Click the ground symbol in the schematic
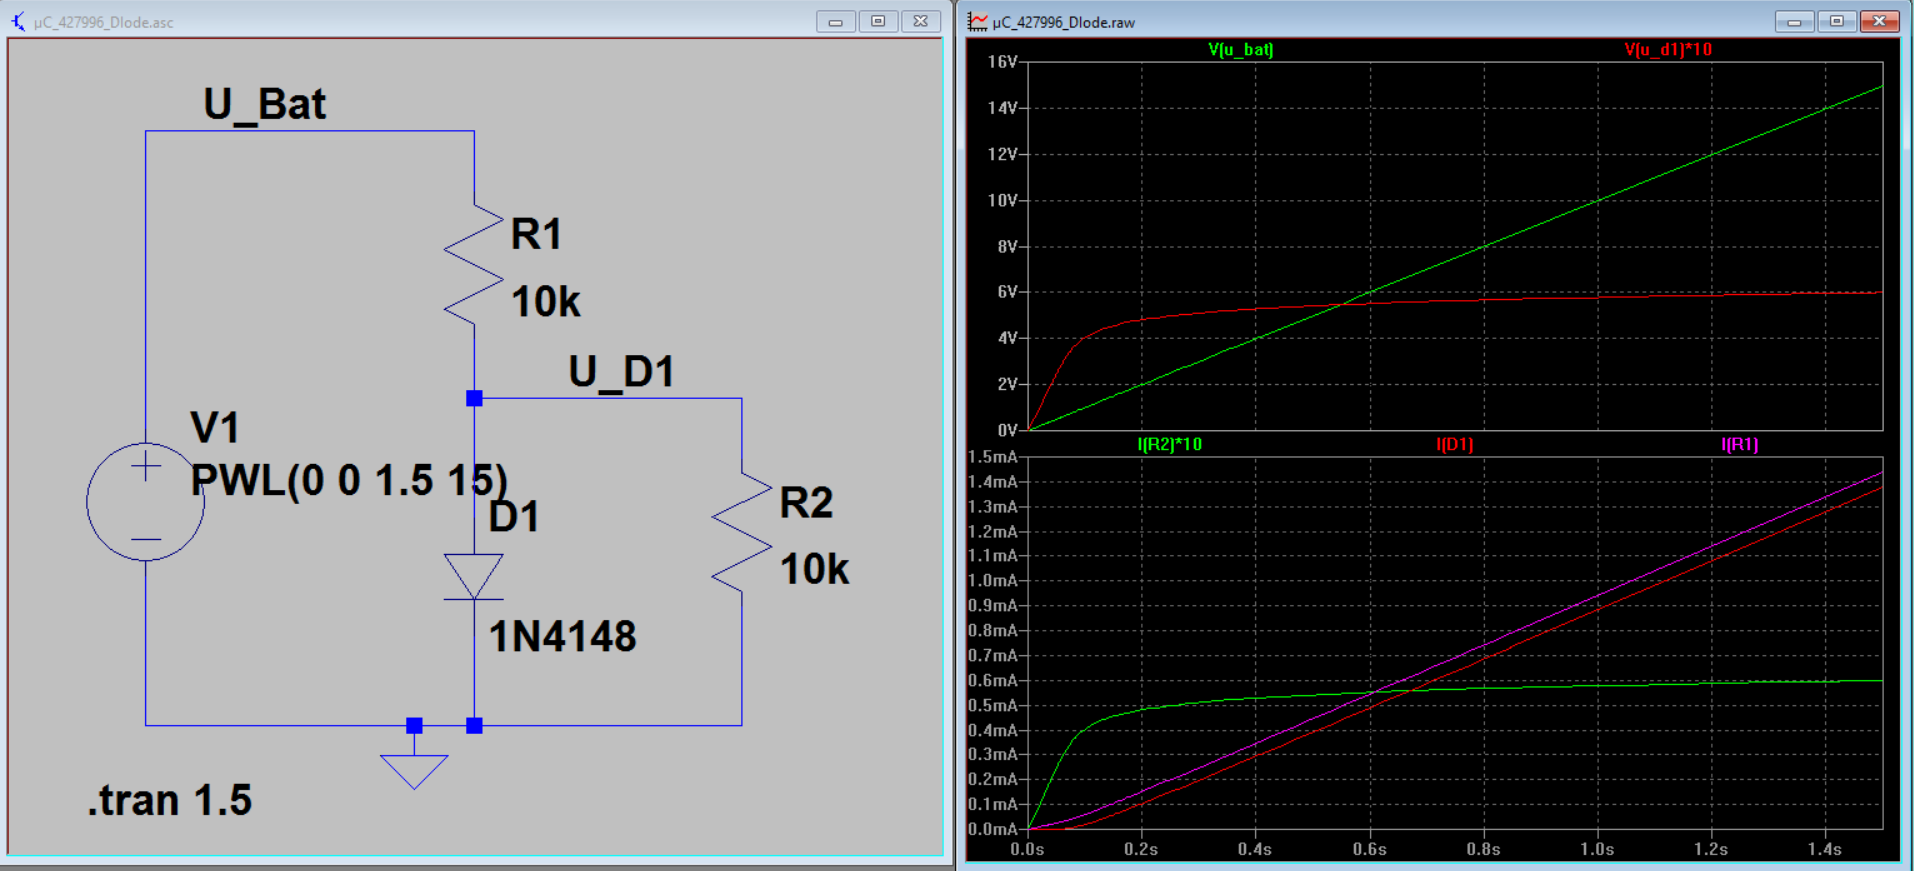Screen dimensions: 1914x871 pos(414,770)
